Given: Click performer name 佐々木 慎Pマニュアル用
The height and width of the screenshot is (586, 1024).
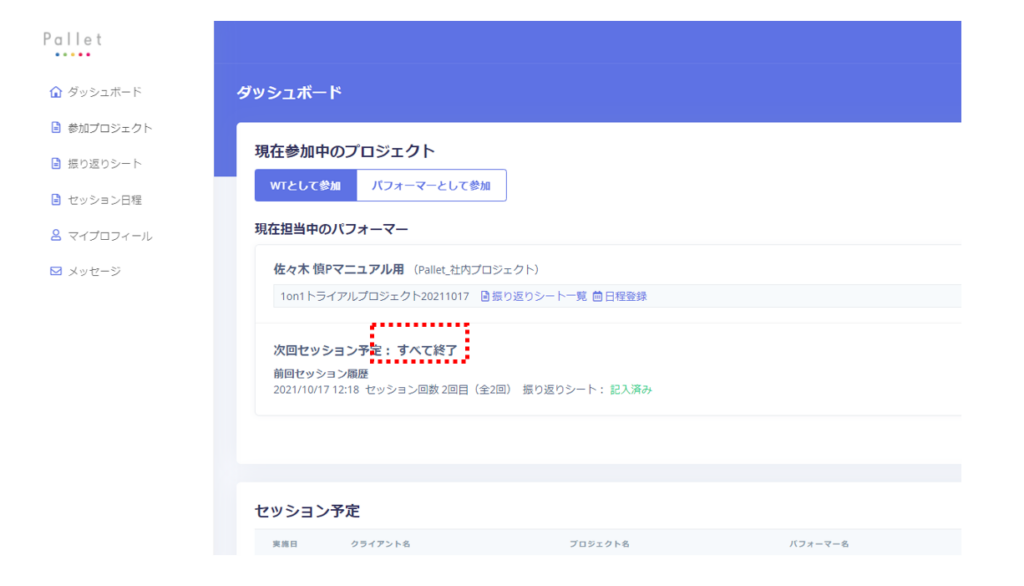Looking at the screenshot, I should (x=338, y=269).
